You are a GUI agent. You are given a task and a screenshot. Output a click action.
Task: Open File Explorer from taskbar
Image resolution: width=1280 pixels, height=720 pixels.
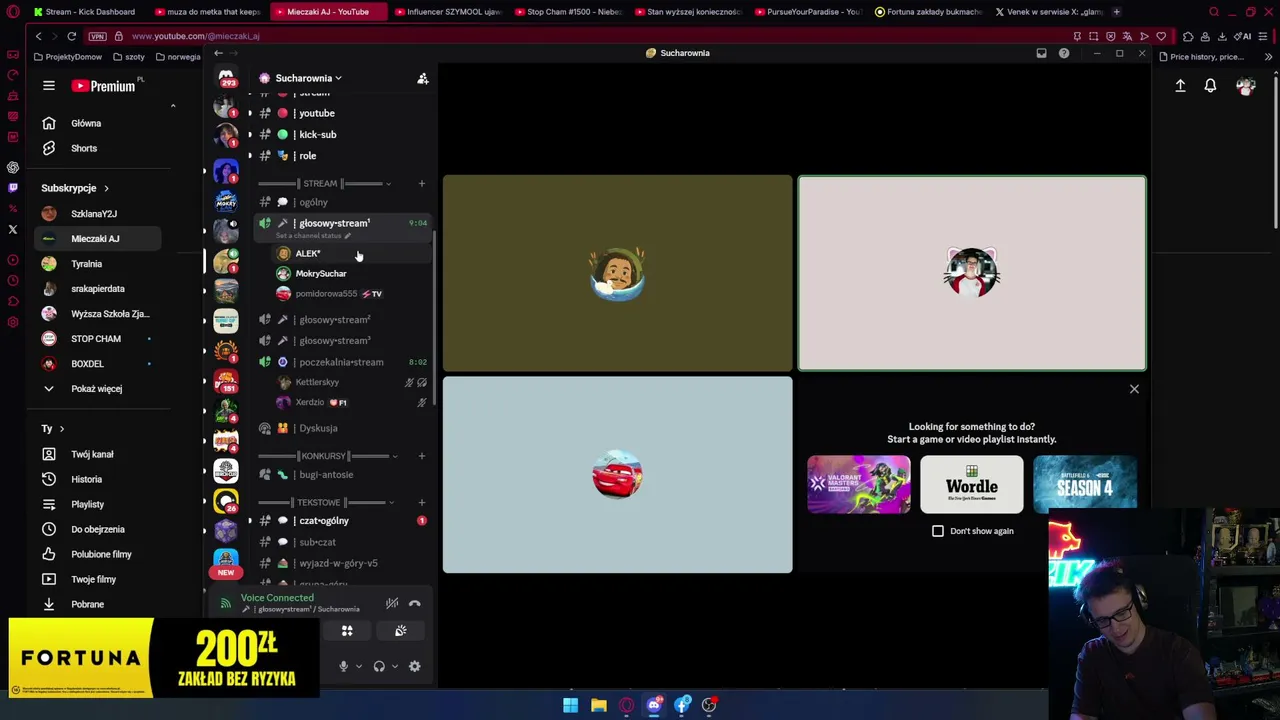[x=598, y=705]
